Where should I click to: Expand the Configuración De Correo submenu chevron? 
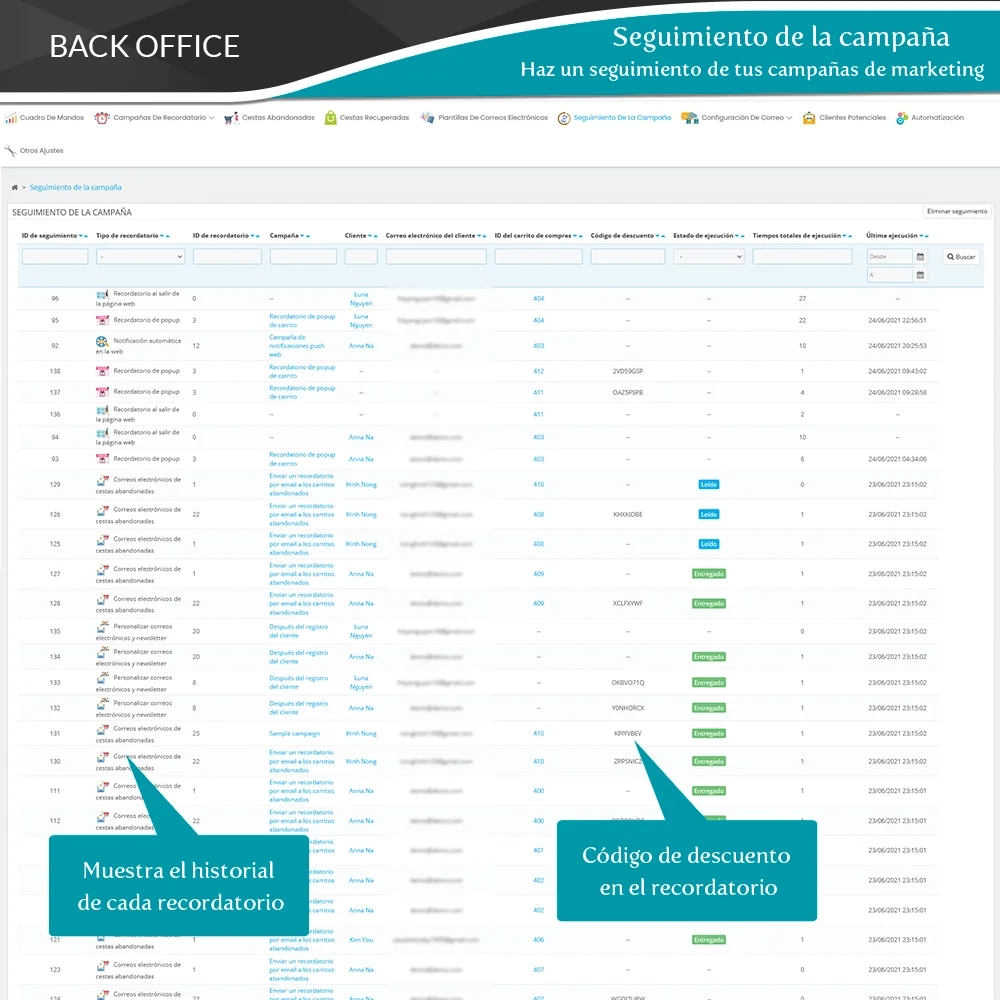[x=790, y=117]
